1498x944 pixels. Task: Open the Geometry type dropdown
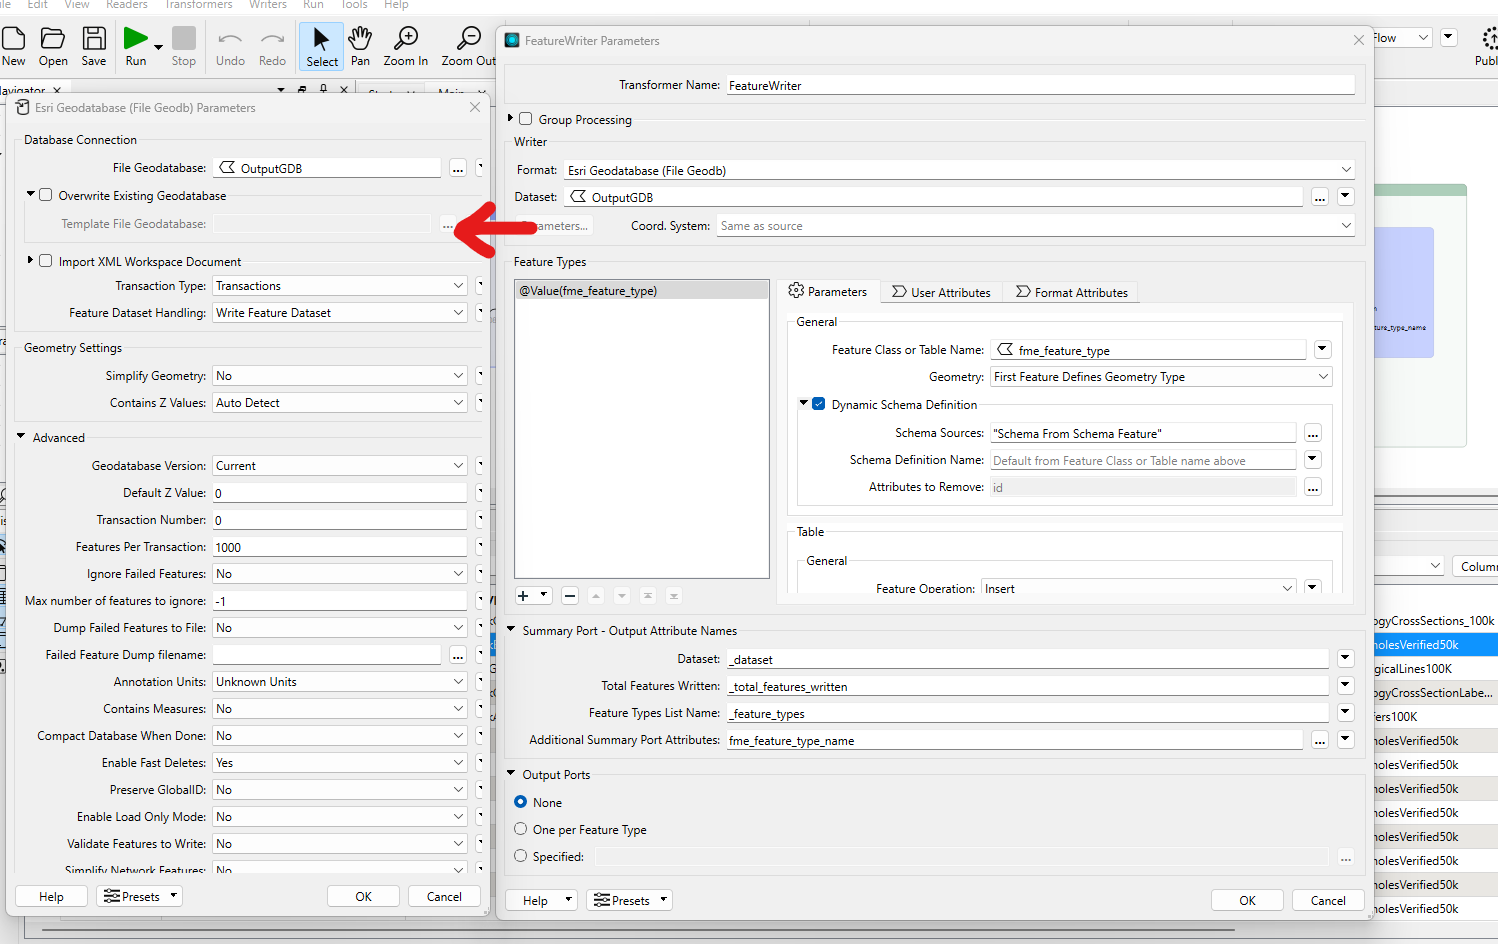tap(1161, 377)
